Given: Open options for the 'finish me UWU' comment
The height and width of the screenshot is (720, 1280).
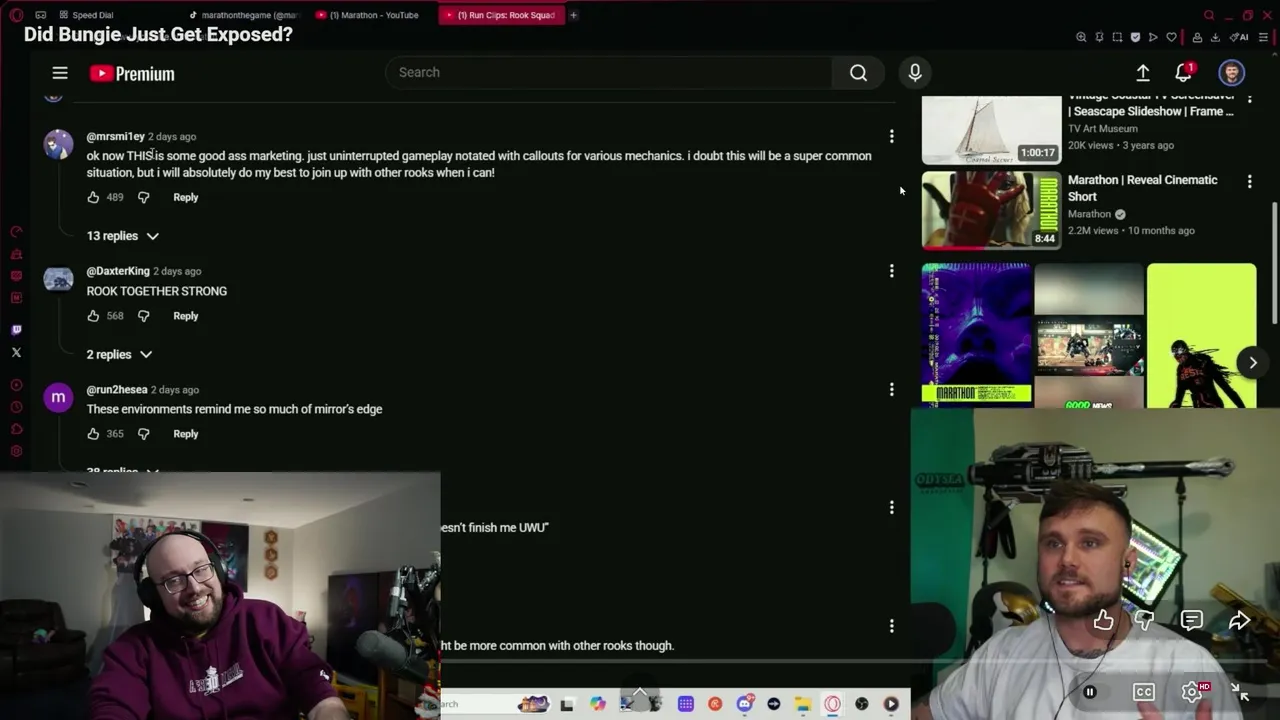Looking at the screenshot, I should 891,507.
